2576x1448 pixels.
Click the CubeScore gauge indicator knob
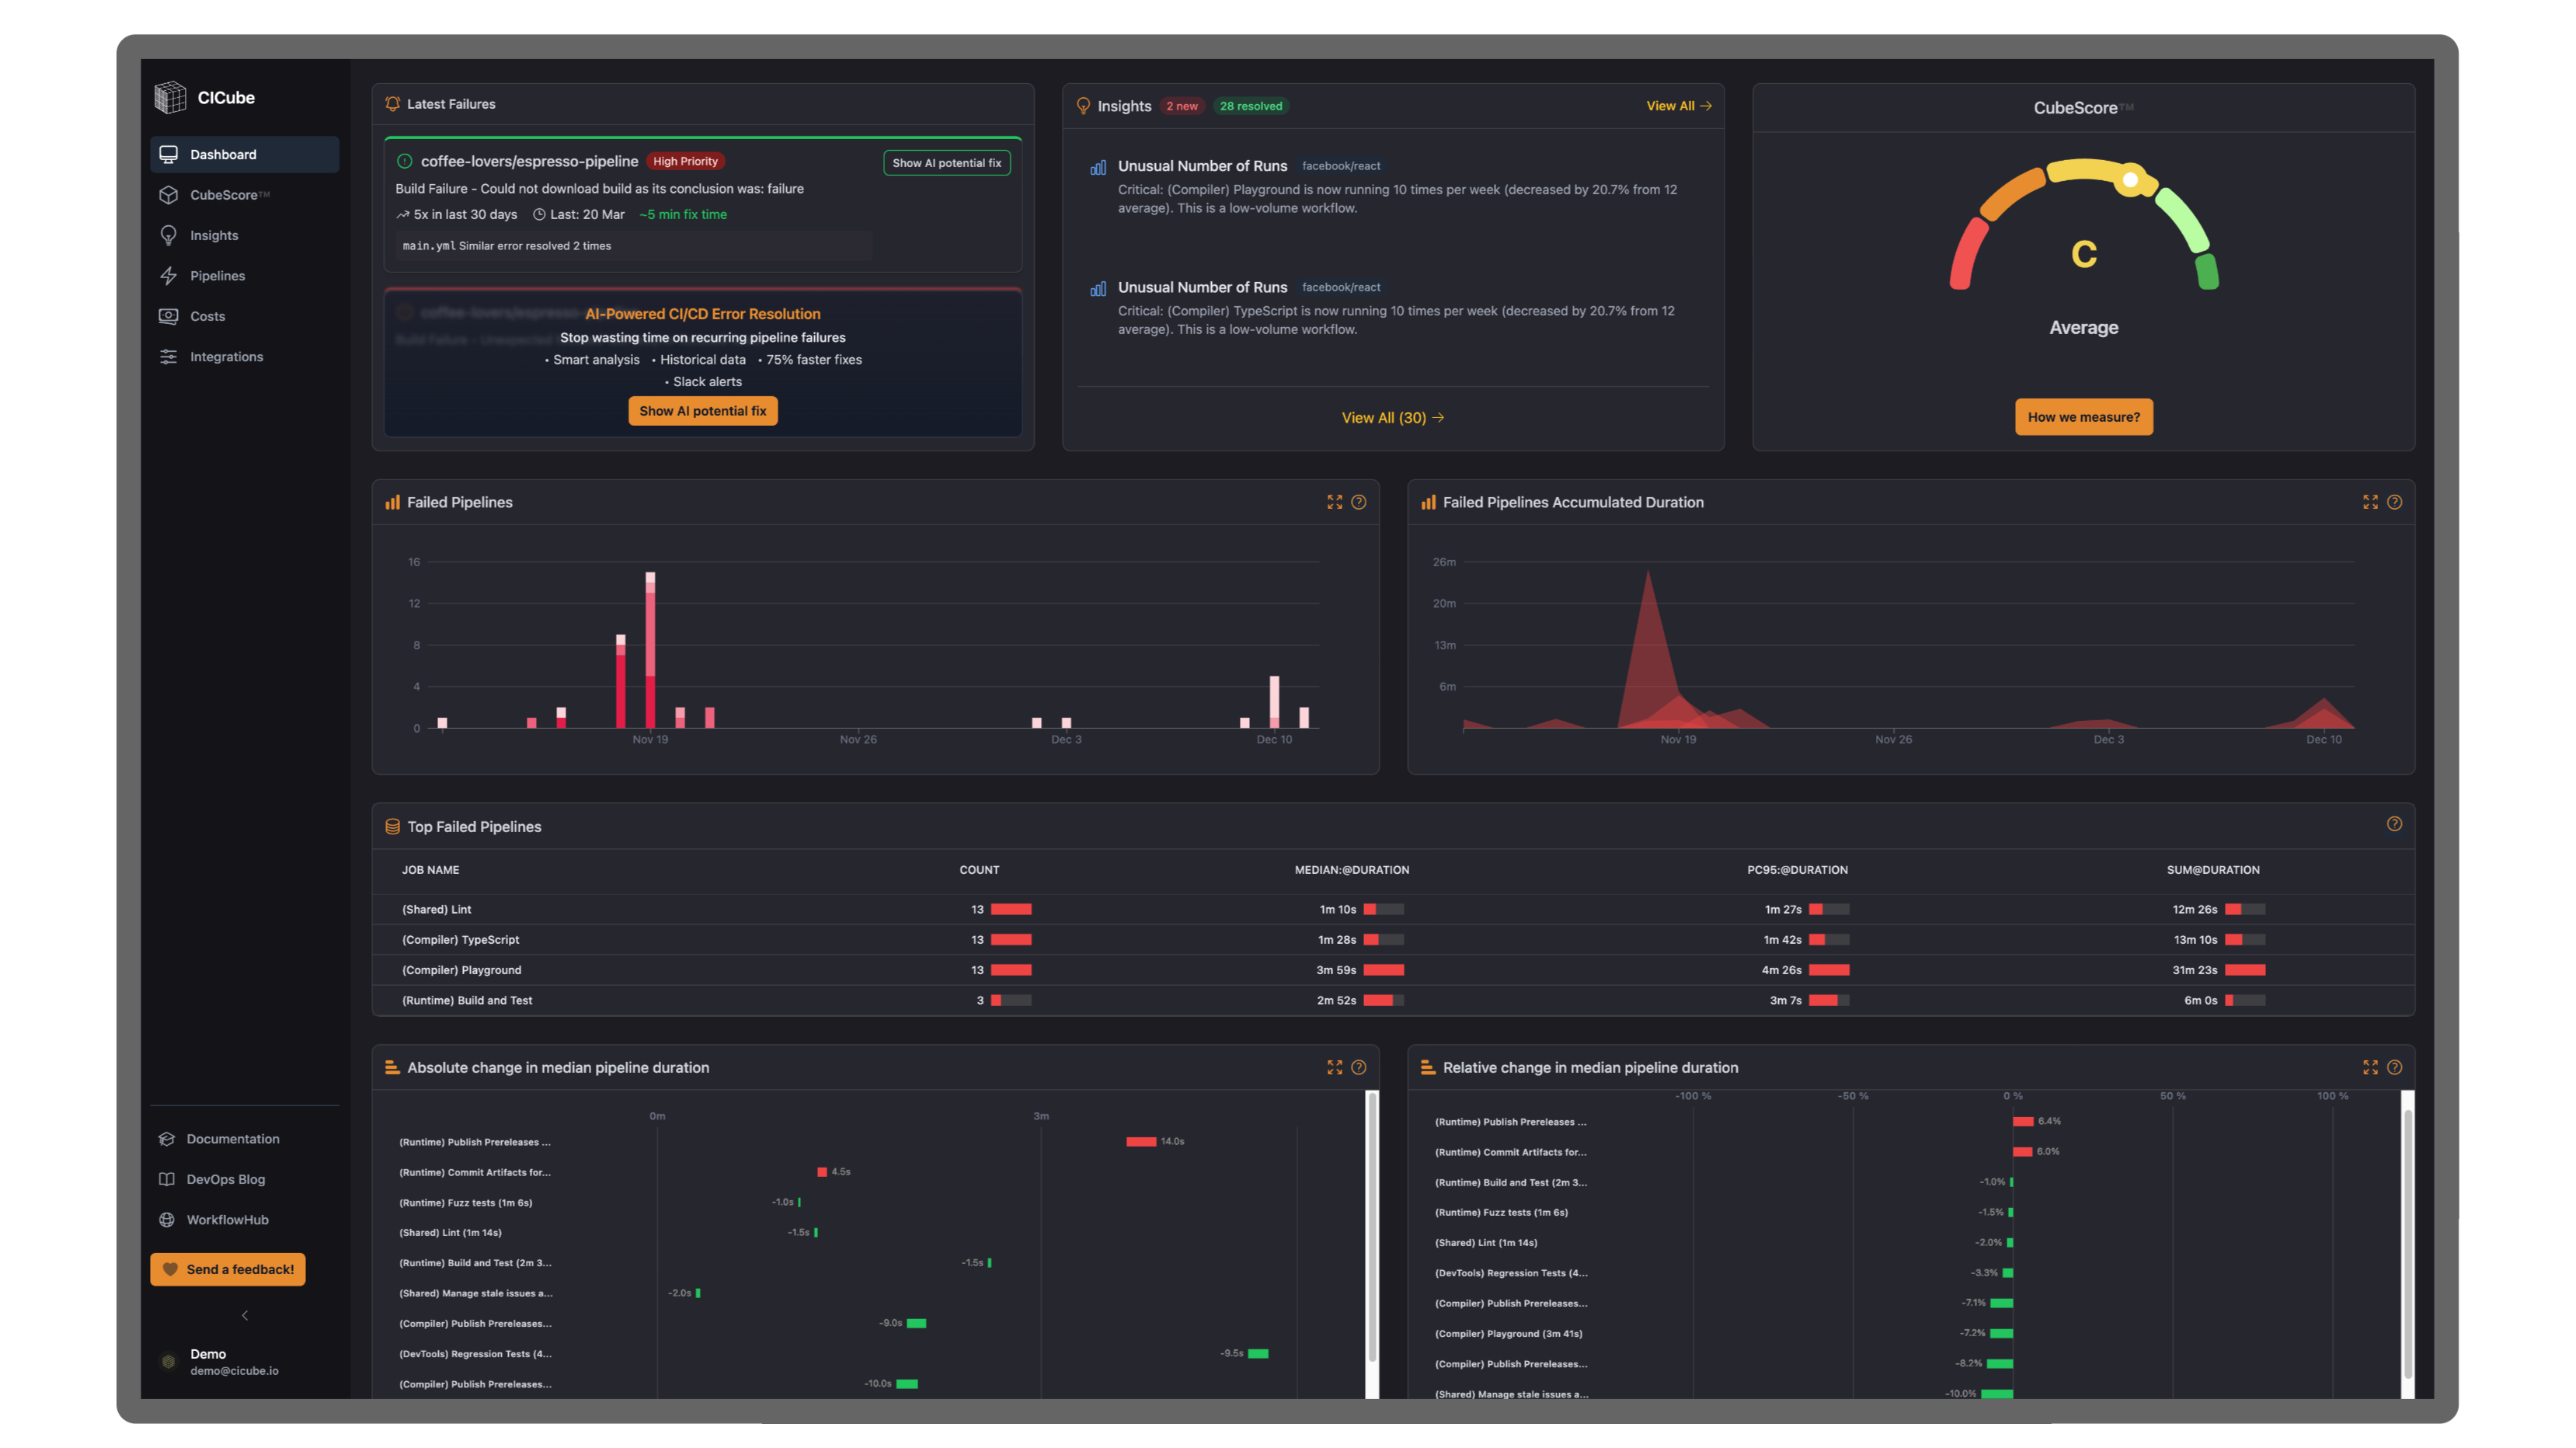(x=2130, y=180)
